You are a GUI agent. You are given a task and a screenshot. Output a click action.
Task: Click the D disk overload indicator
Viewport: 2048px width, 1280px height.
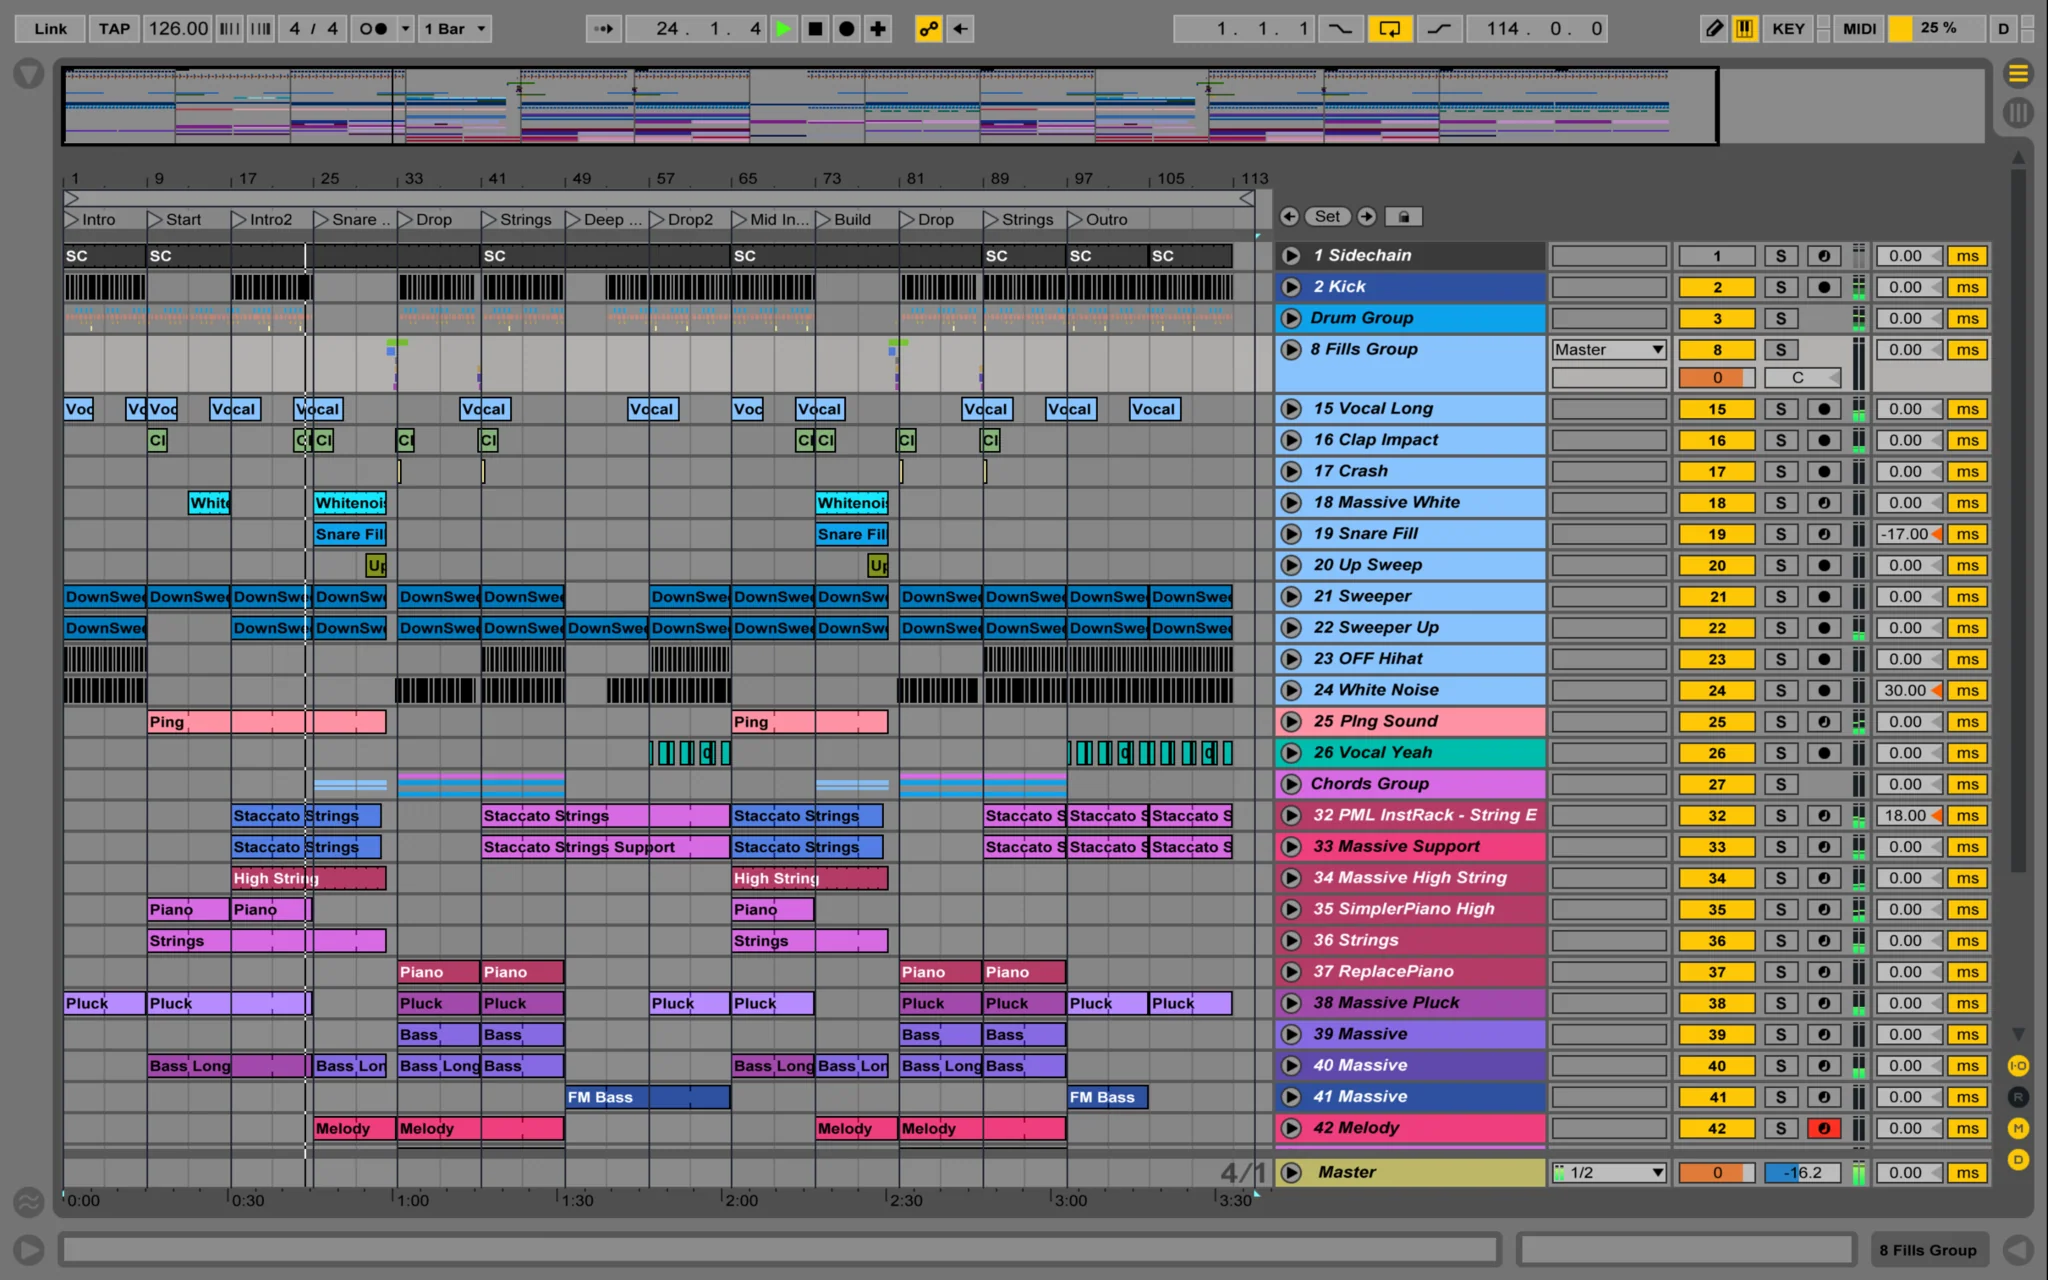pos(2003,29)
